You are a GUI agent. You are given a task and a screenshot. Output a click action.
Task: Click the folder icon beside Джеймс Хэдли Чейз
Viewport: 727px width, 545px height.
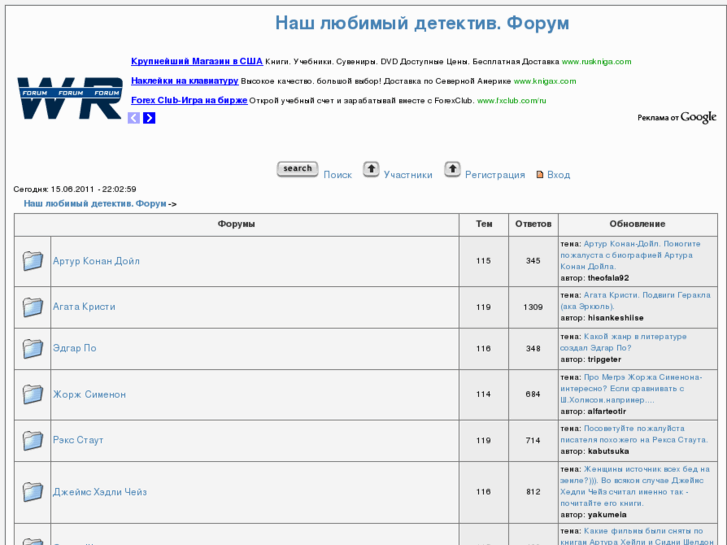33,491
